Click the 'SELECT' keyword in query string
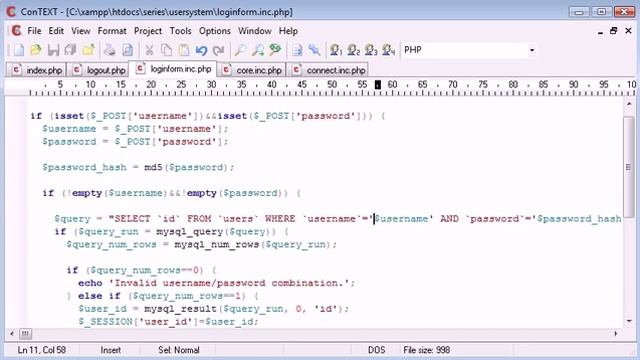The image size is (640, 360). (x=133, y=219)
